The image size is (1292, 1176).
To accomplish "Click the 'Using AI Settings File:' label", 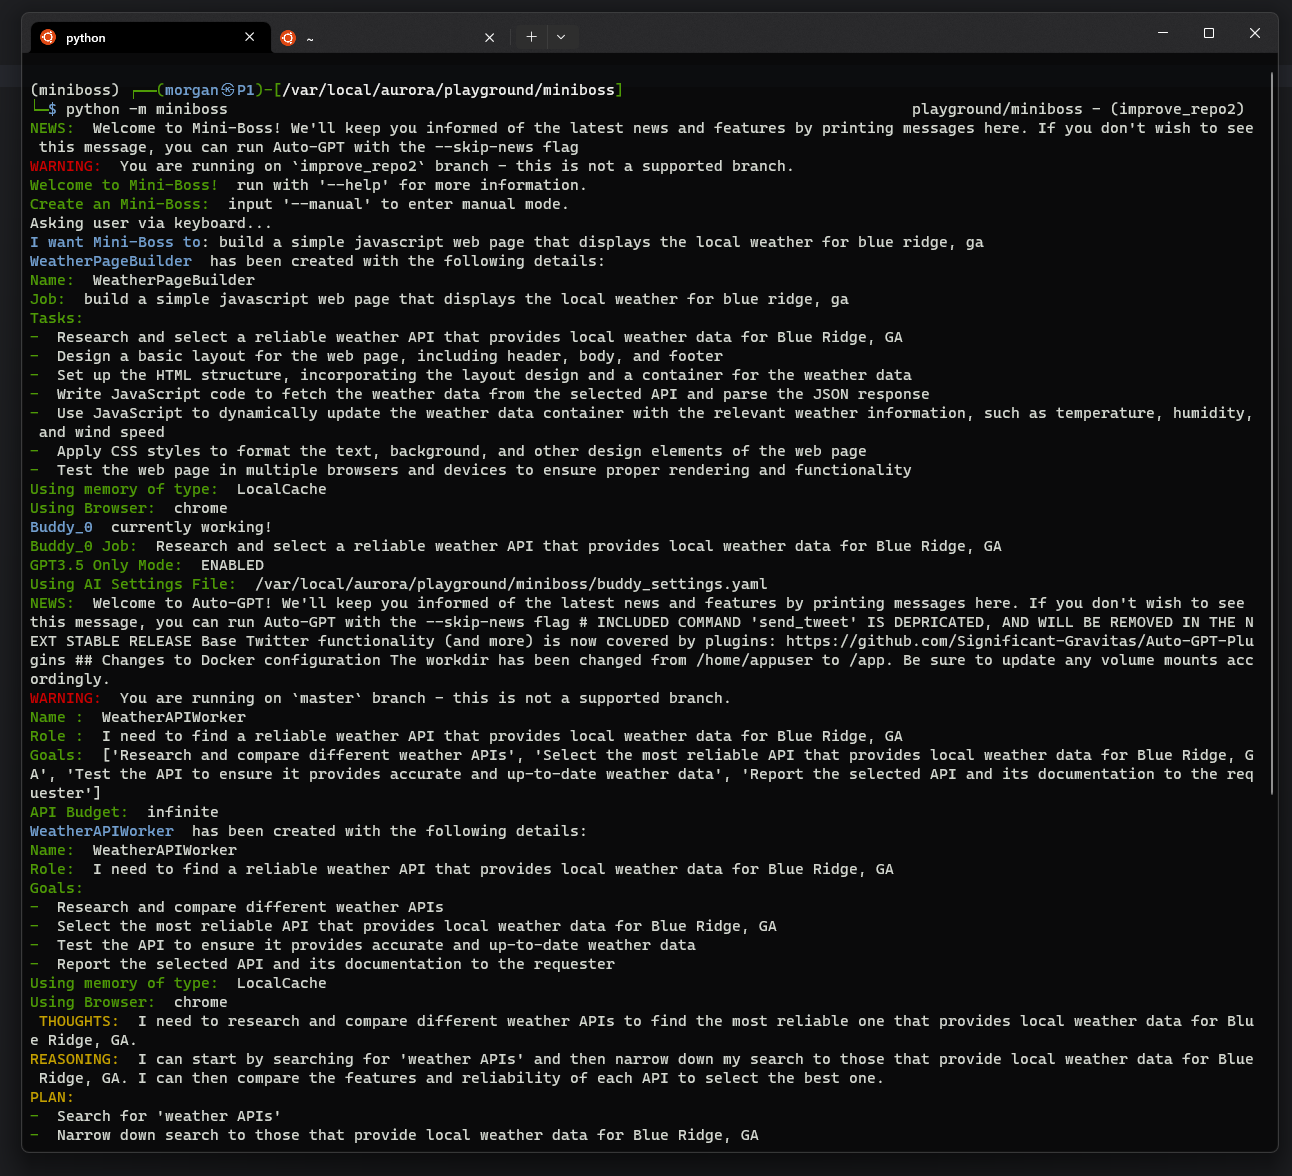I will point(133,584).
